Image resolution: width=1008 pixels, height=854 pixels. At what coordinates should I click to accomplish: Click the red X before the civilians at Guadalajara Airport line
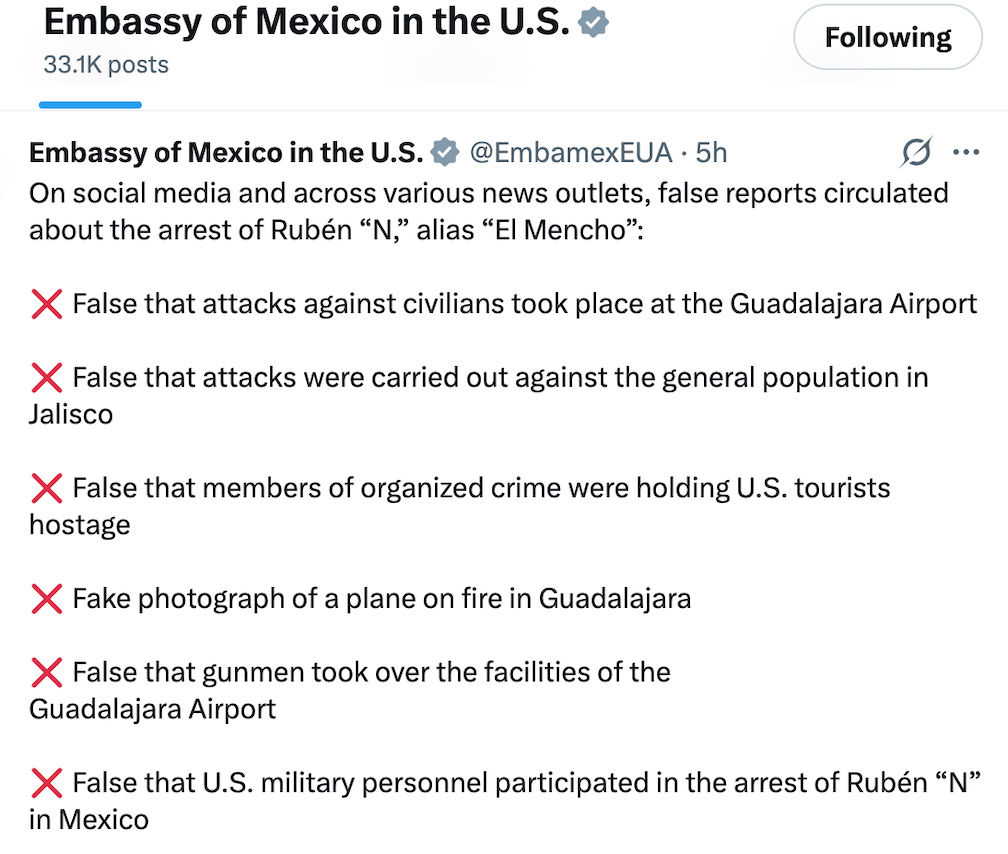click(47, 304)
